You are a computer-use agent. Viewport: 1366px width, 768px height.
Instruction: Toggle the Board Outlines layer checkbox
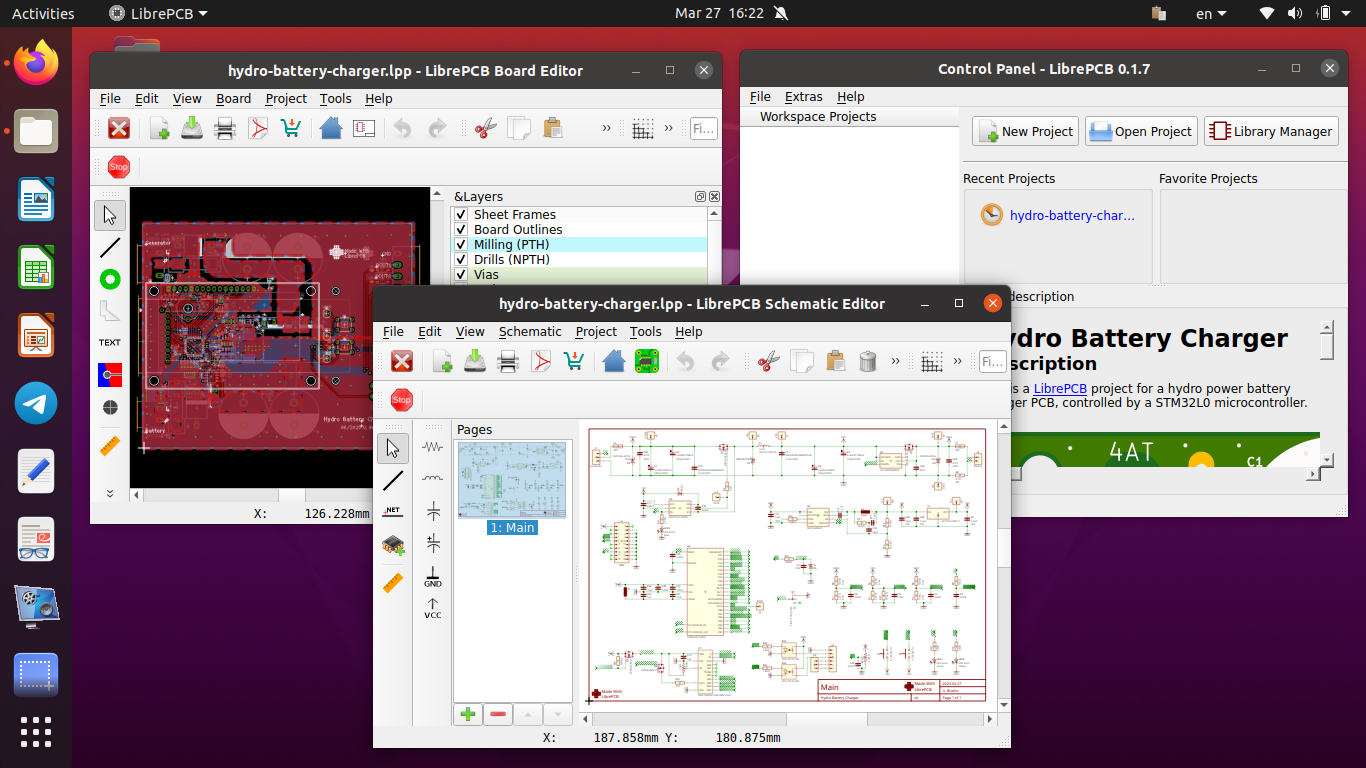tap(461, 230)
